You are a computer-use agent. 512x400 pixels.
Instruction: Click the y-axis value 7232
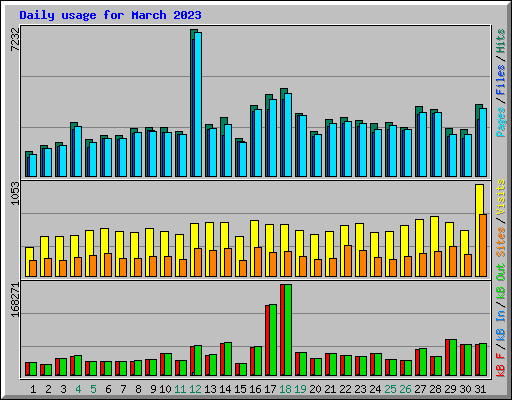click(15, 39)
